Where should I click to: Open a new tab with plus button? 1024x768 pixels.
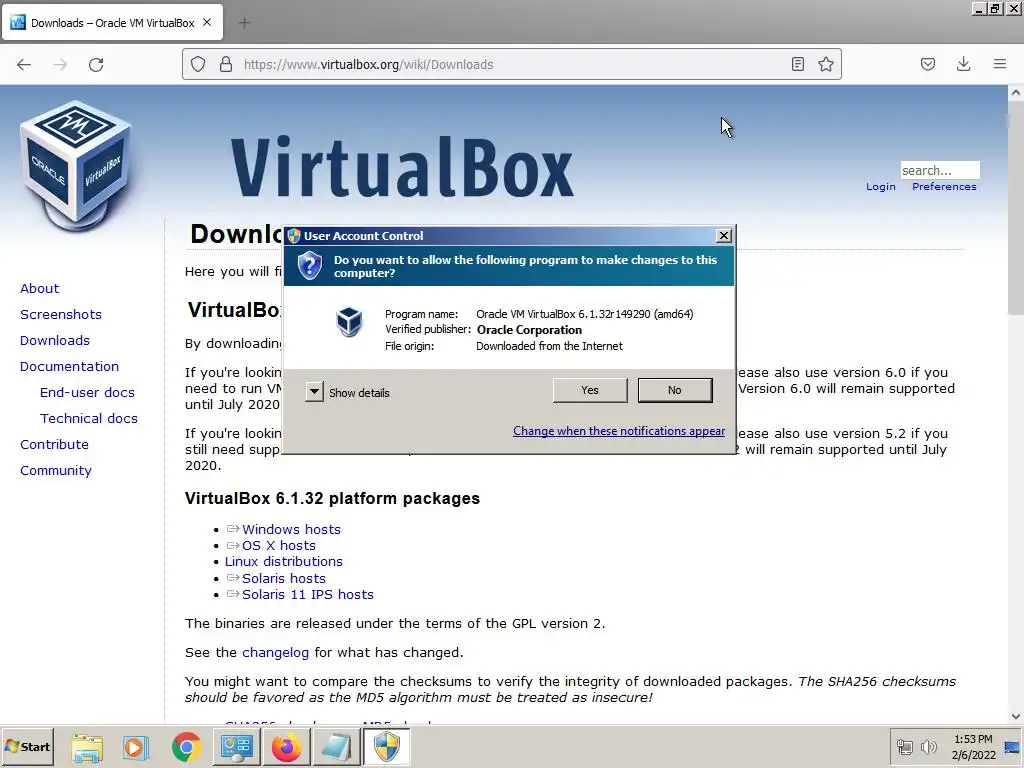[x=244, y=23]
